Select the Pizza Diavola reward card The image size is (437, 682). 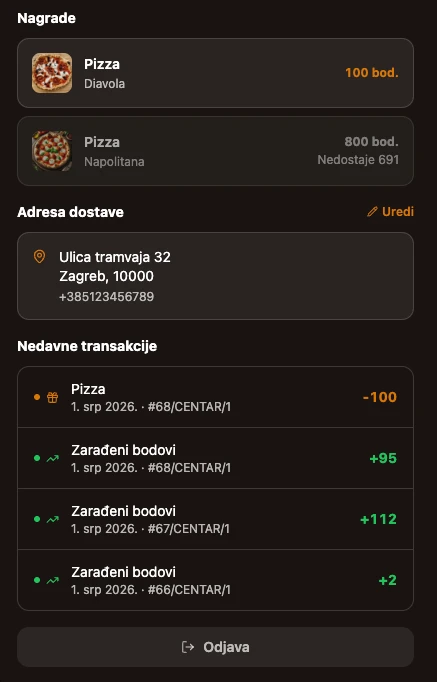coord(215,73)
